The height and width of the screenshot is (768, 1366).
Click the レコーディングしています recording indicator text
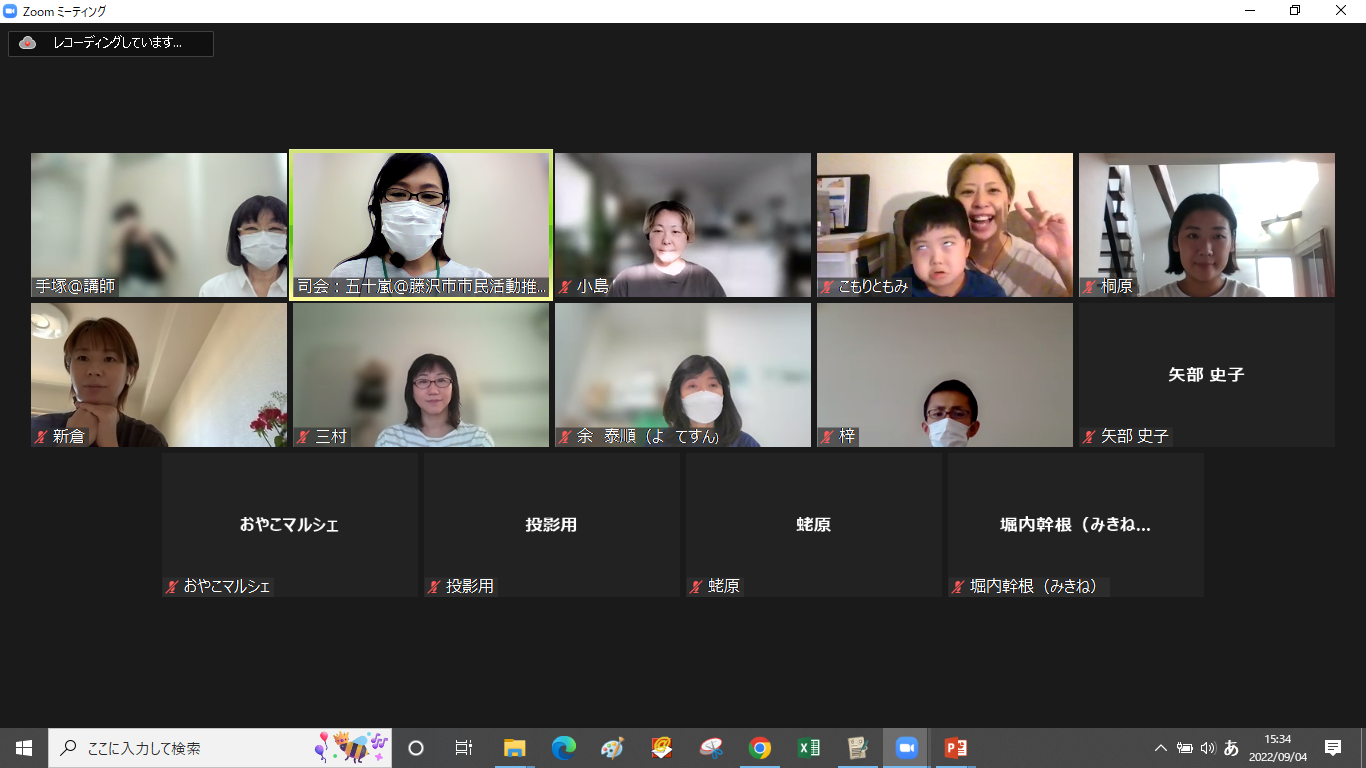coord(117,43)
